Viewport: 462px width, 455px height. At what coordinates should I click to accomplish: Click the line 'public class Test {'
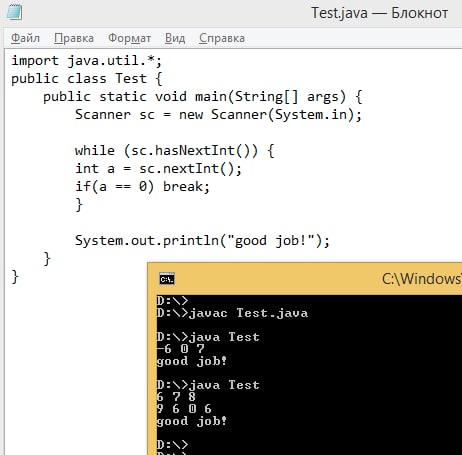[87, 79]
